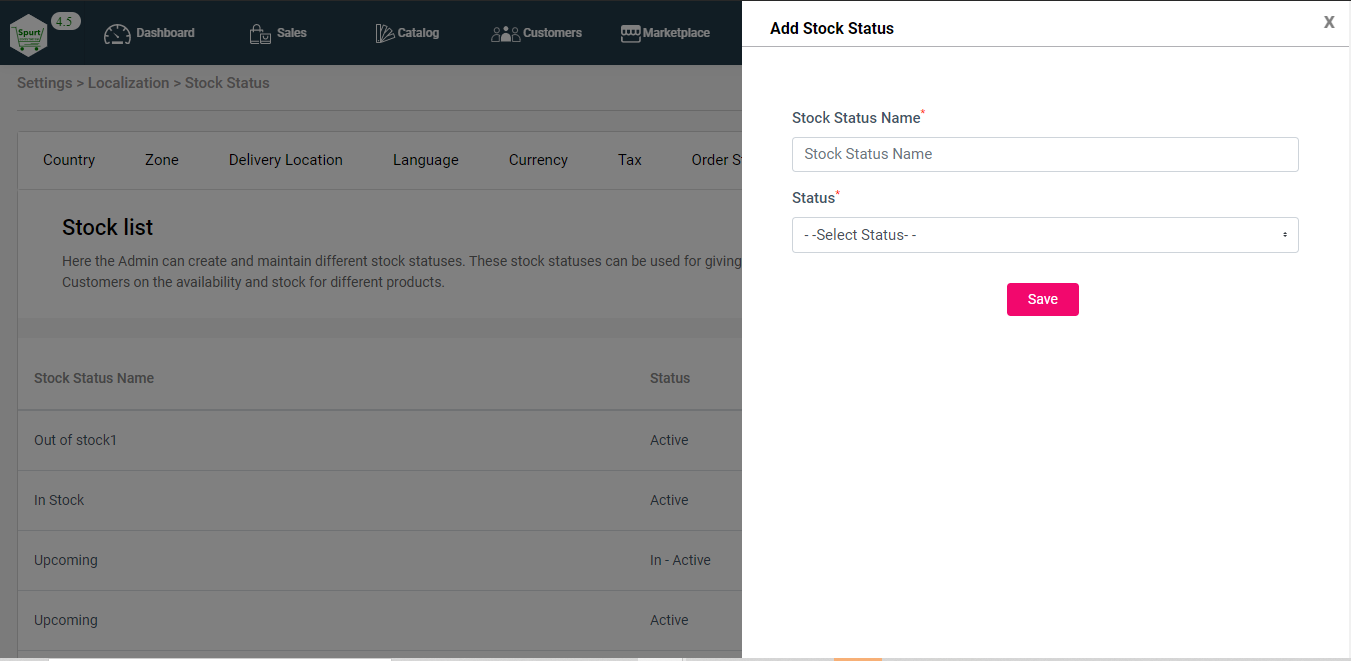Viewport: 1351px width, 661px height.
Task: Click the Stock Status Name field
Action: click(1045, 154)
